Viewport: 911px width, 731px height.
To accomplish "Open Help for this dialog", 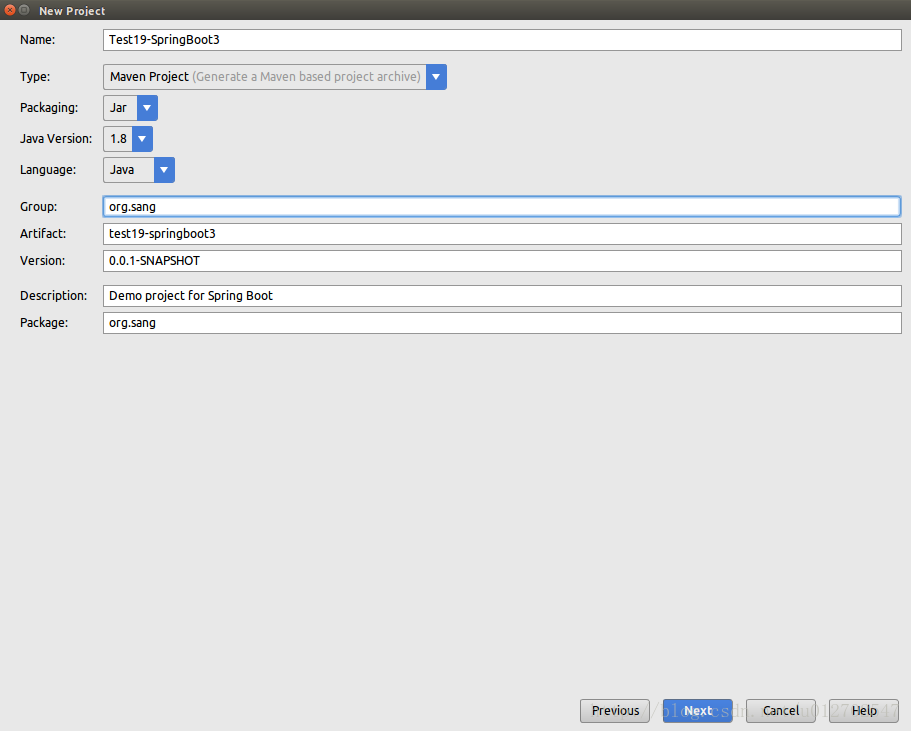I will 864,711.
